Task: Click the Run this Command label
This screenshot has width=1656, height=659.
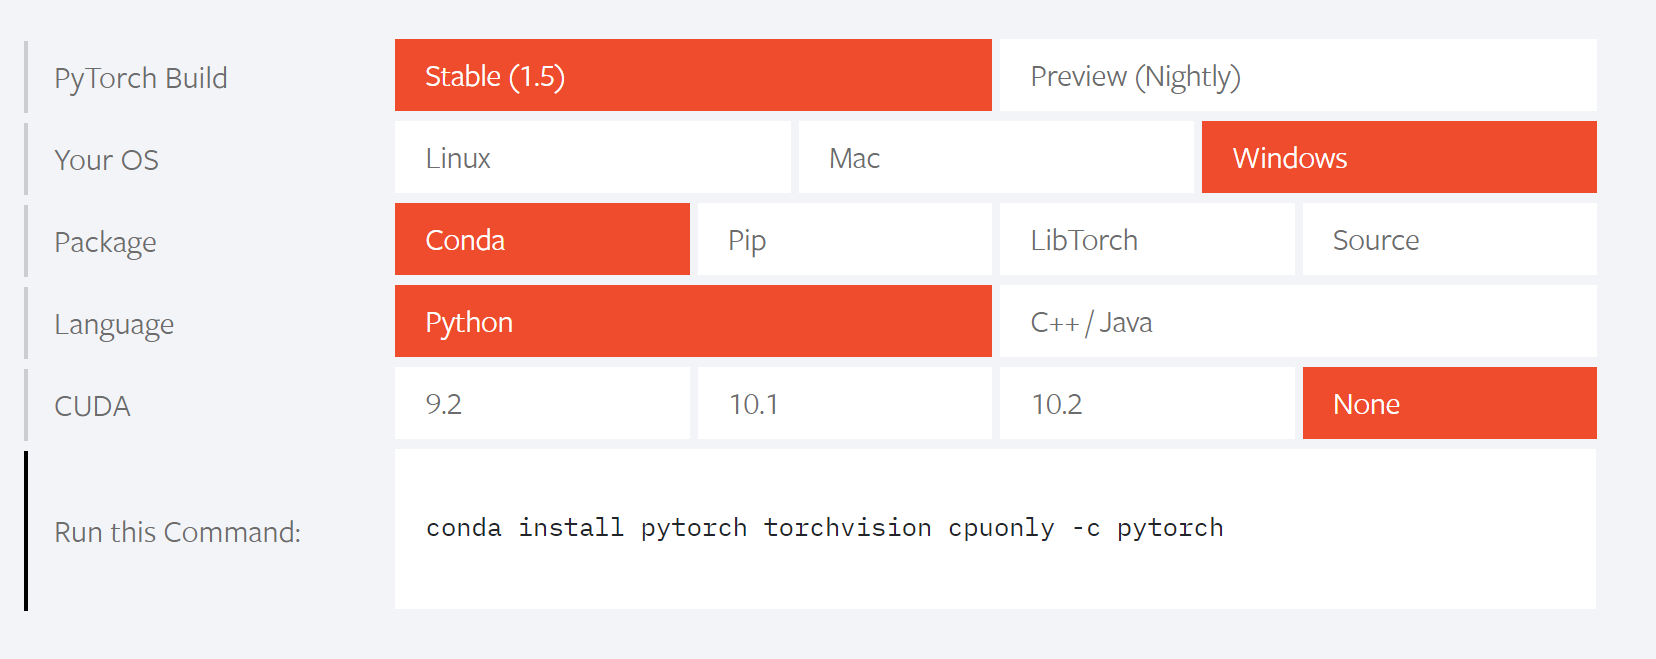Action: 177,532
